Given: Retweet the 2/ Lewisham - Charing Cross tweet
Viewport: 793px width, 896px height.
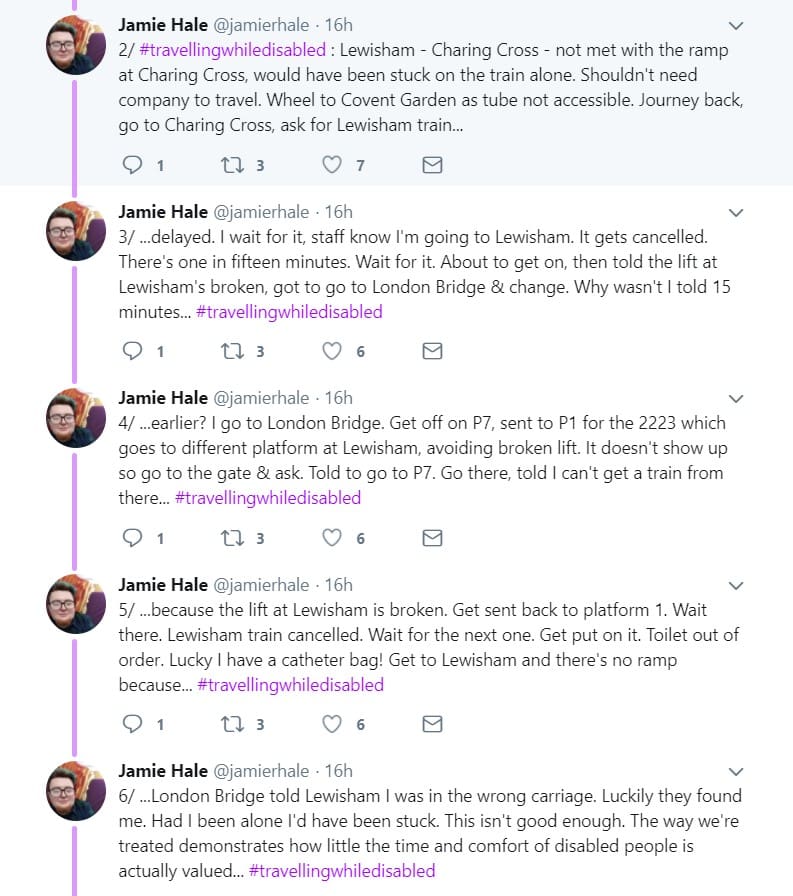Looking at the screenshot, I should [x=233, y=165].
